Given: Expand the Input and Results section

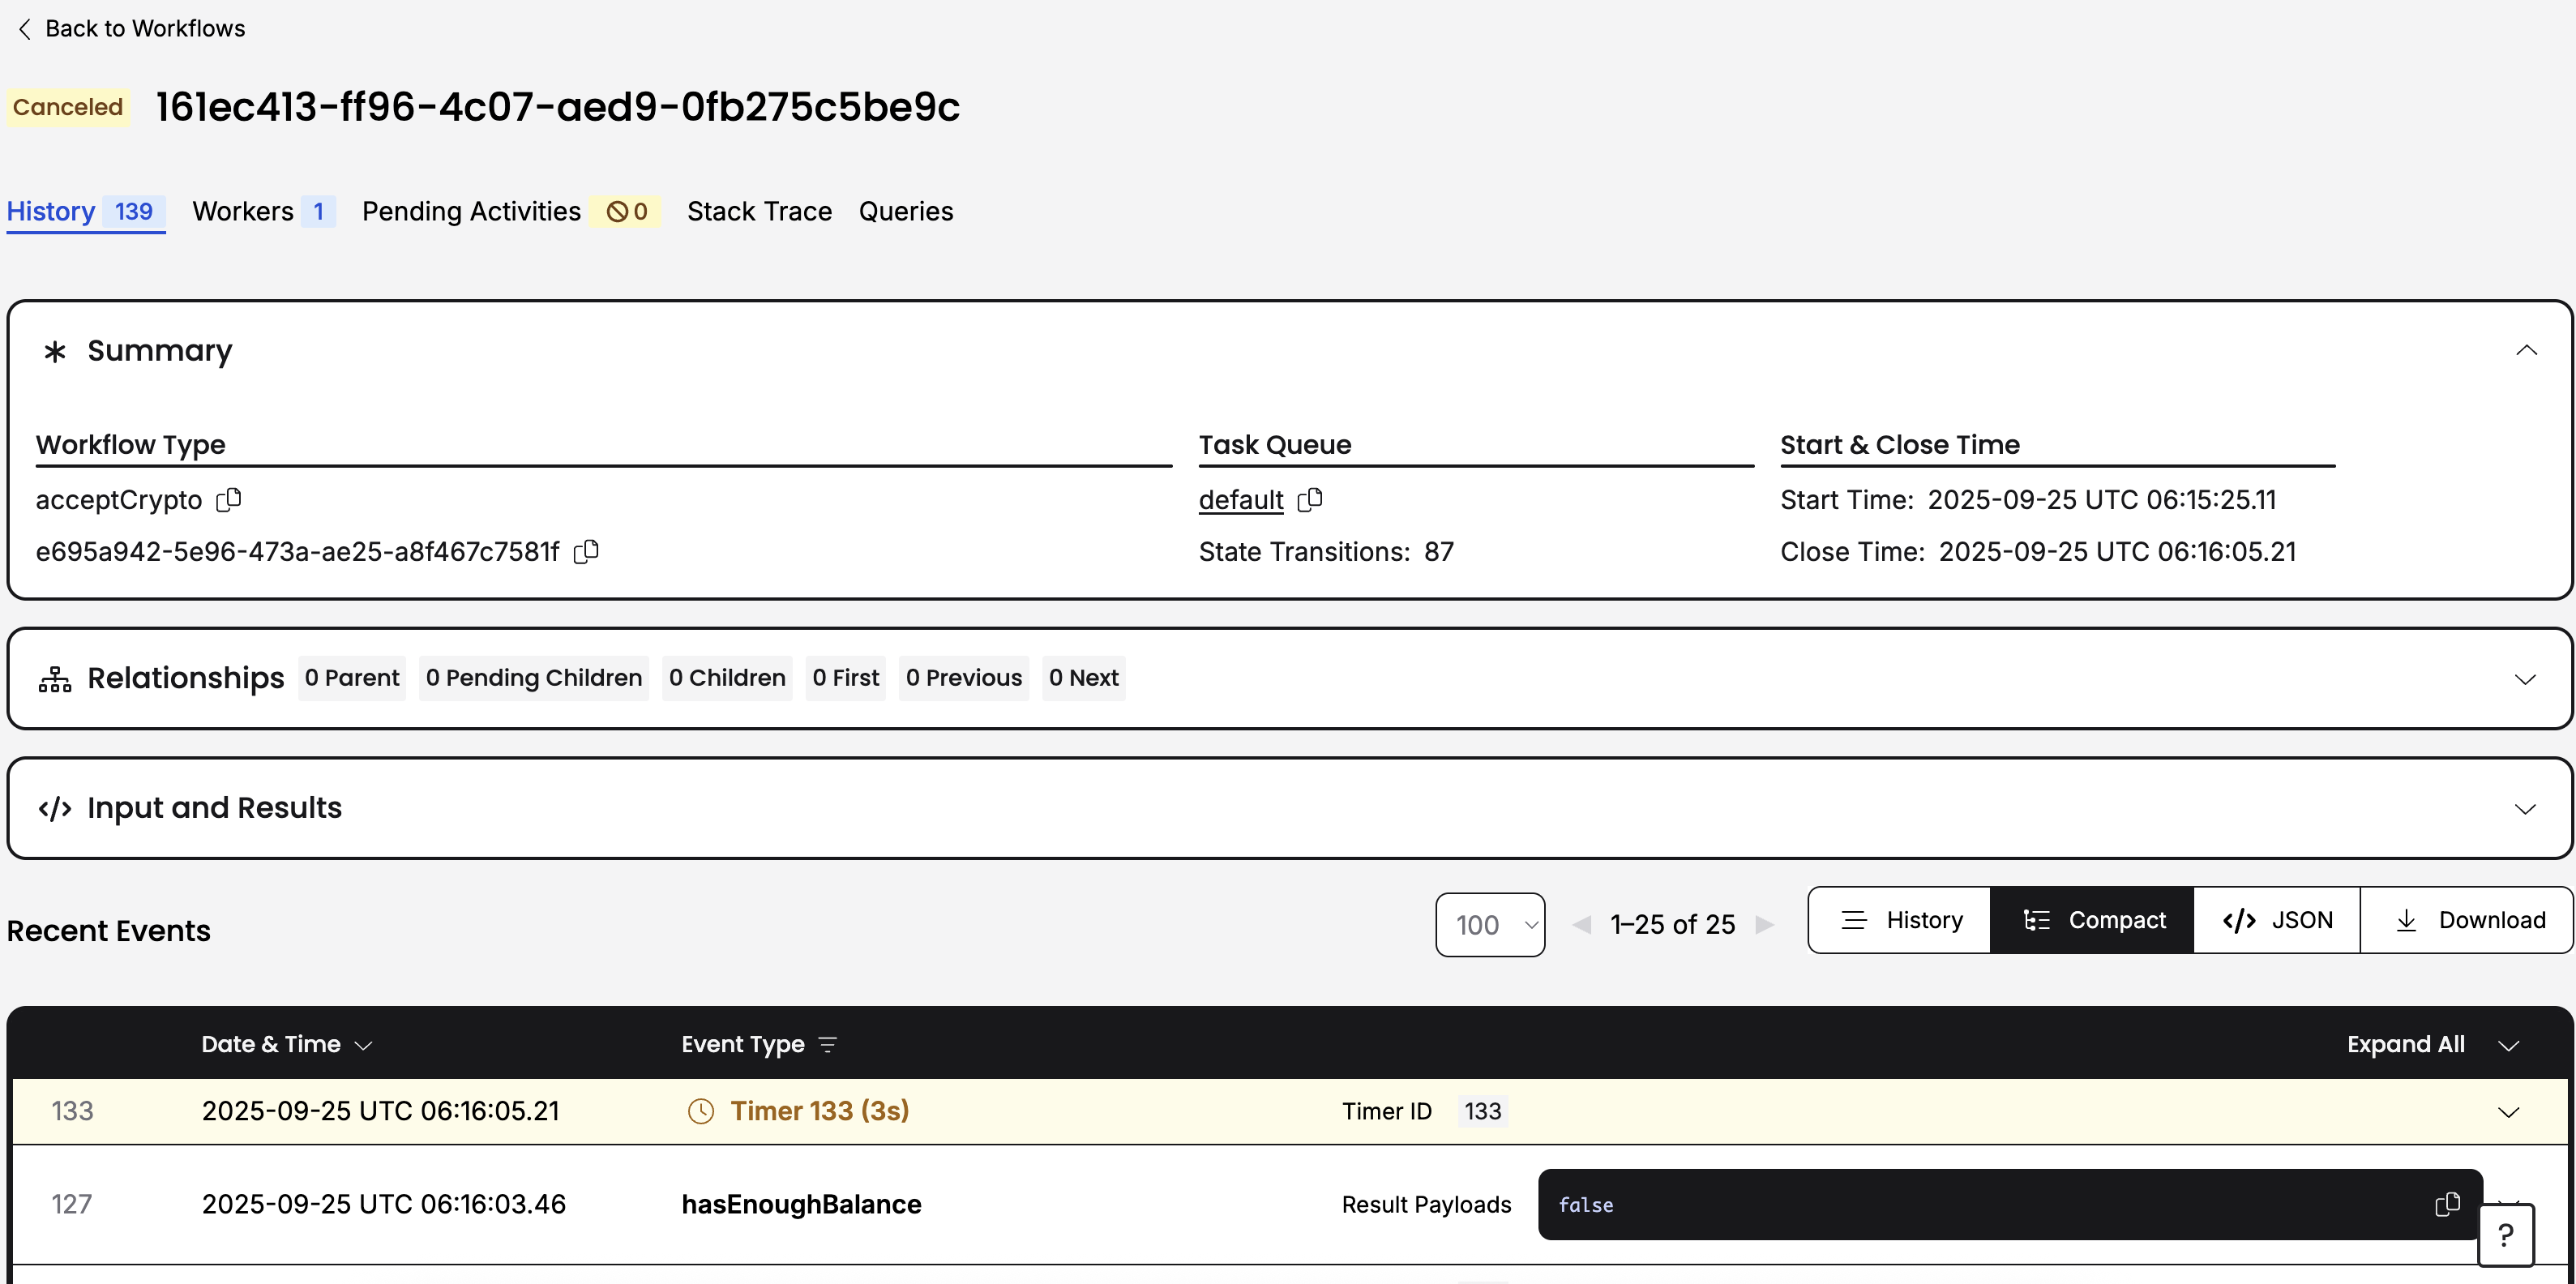Looking at the screenshot, I should tap(2525, 808).
